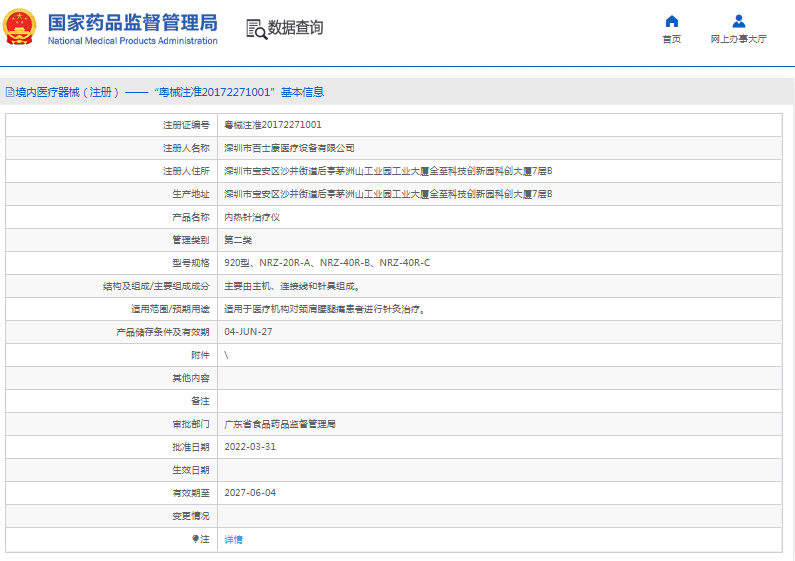Screen dimensions: 795x561
Task: Click the 数据查询 magnifier document icon
Action: pos(256,29)
